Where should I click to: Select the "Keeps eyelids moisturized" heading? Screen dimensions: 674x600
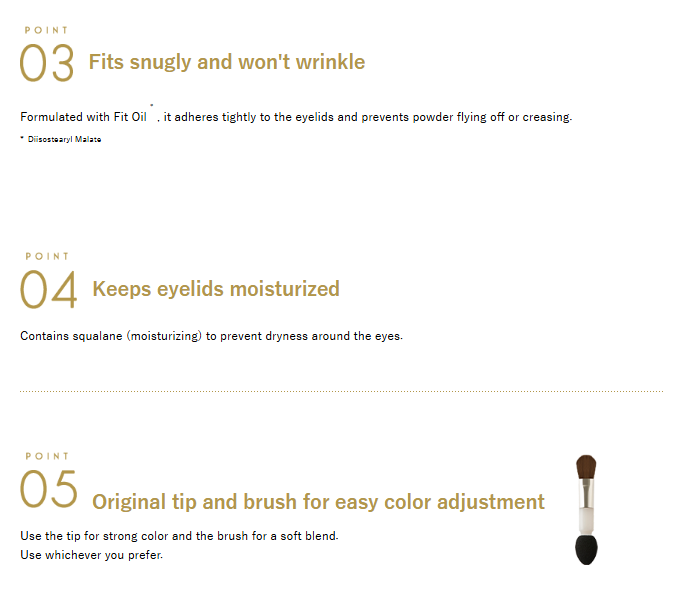pyautogui.click(x=216, y=289)
